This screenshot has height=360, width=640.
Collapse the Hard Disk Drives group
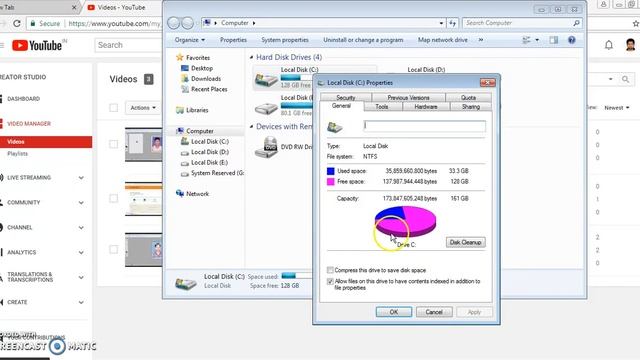coord(251,58)
